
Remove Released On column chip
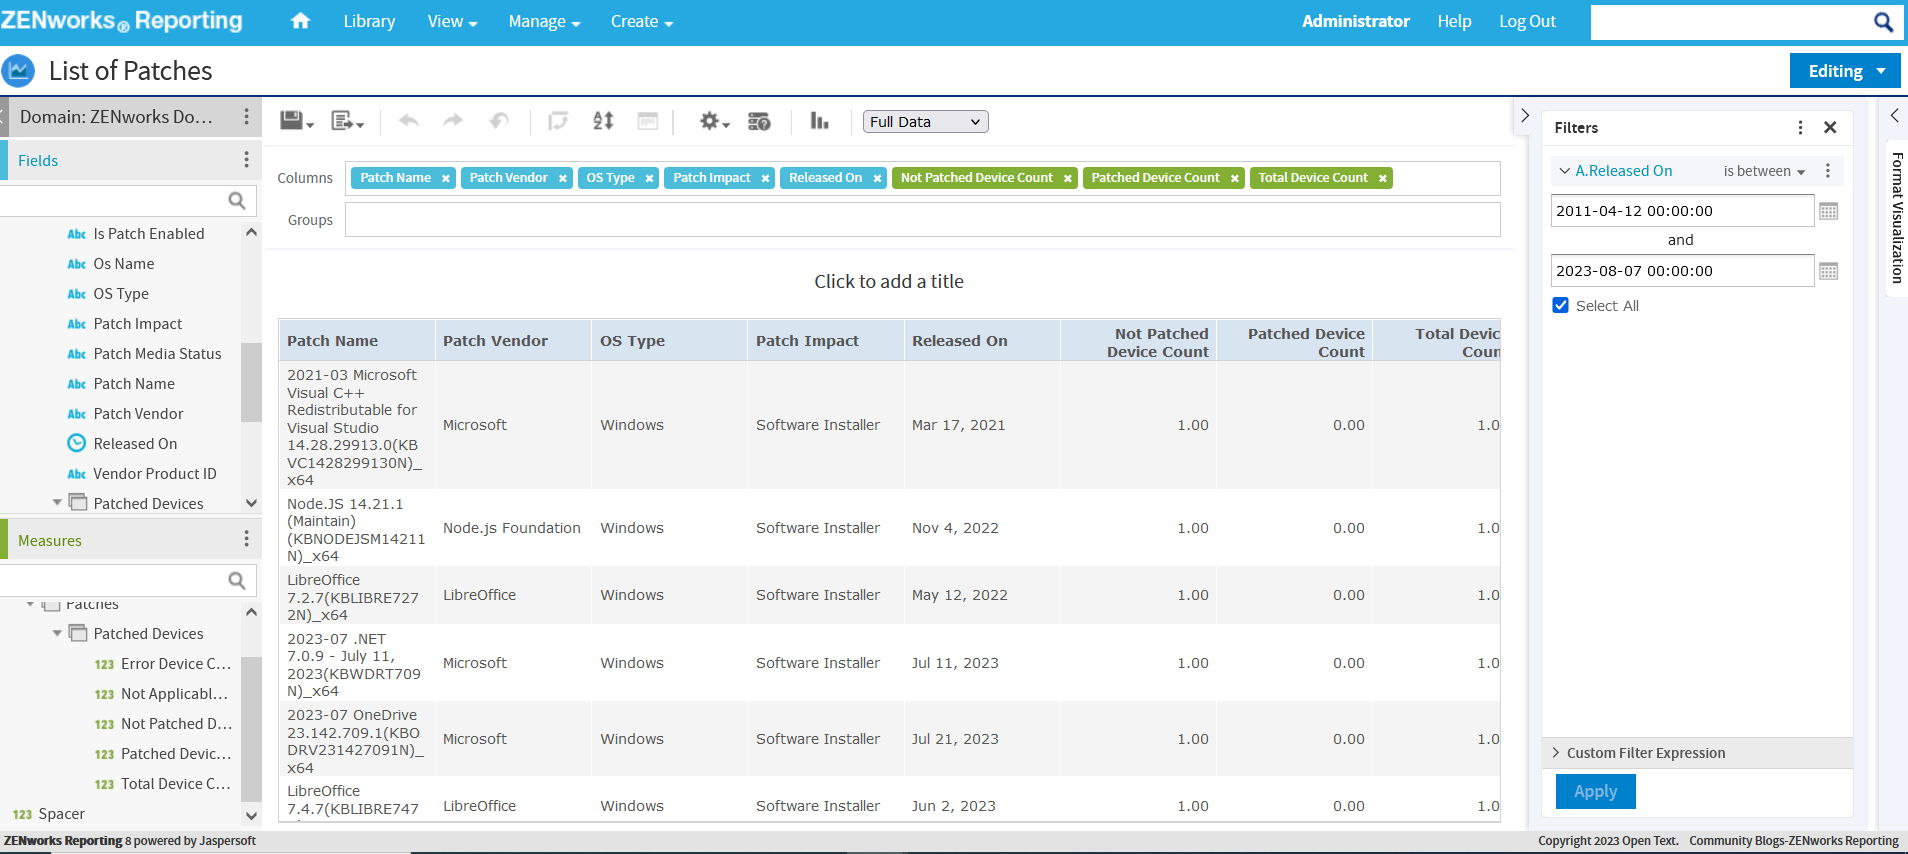coord(877,178)
